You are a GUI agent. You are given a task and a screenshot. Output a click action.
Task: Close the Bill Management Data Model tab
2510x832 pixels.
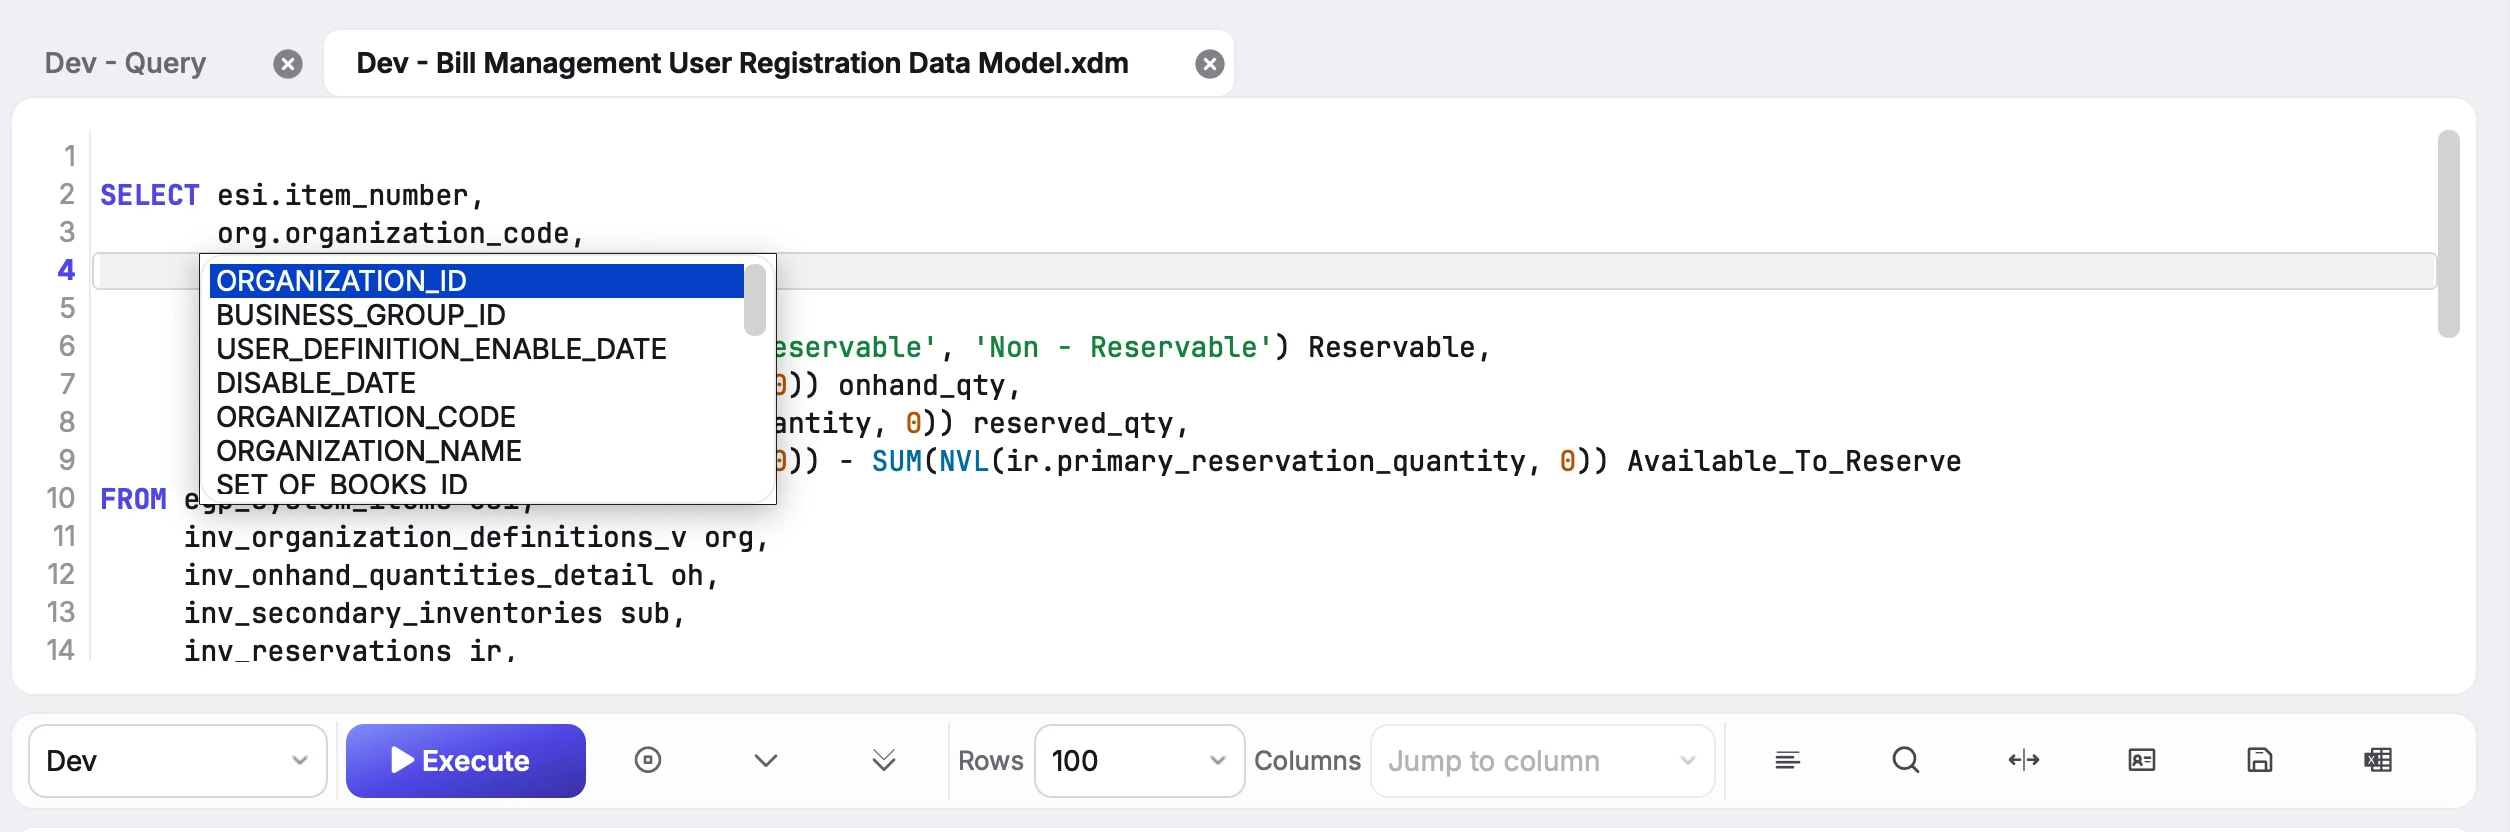(x=1210, y=64)
